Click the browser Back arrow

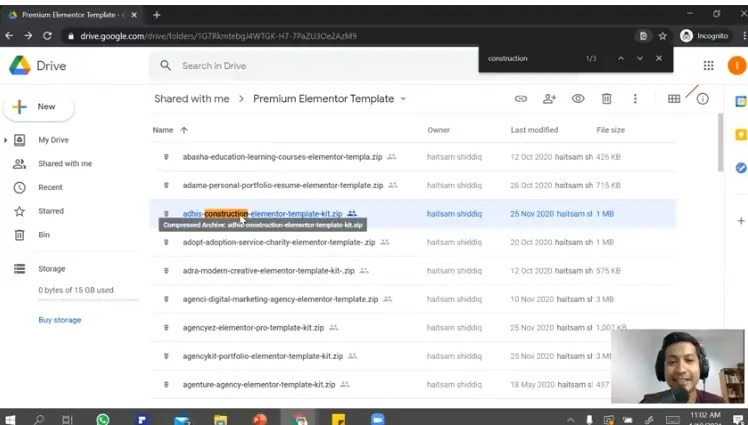[9, 36]
